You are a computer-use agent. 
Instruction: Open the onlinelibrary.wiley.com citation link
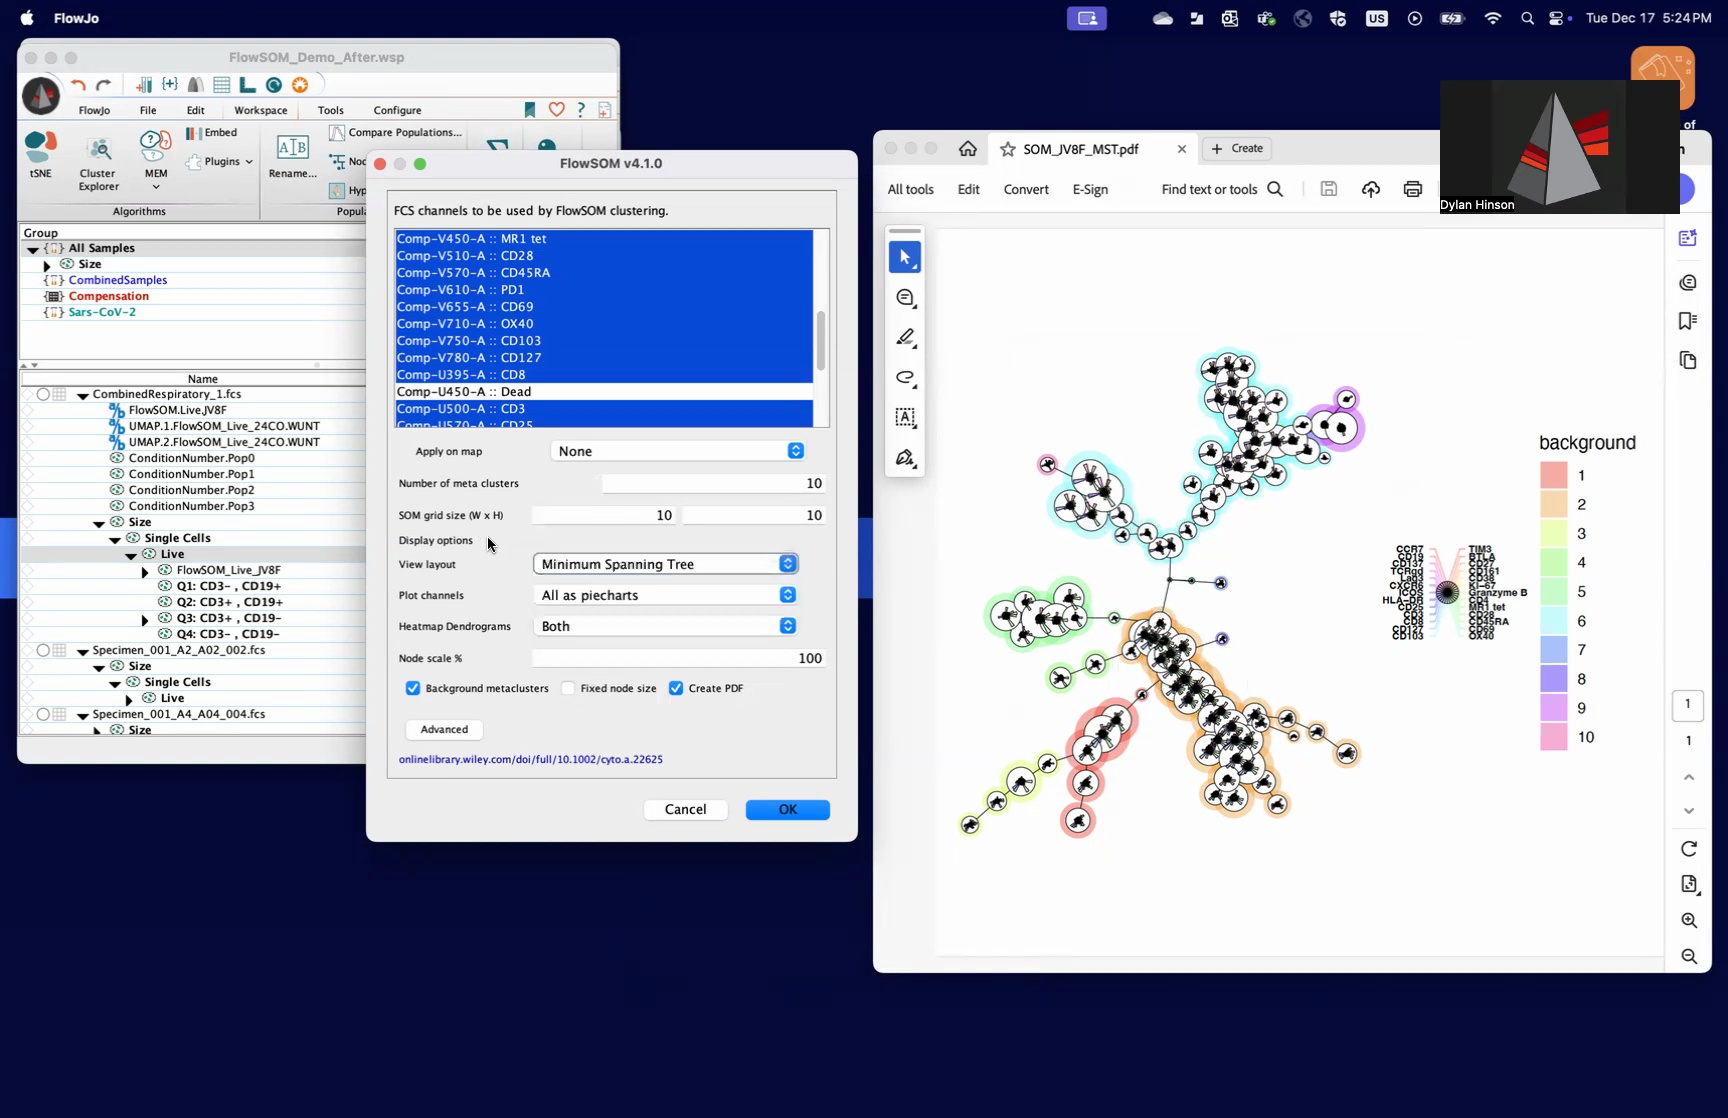531,759
